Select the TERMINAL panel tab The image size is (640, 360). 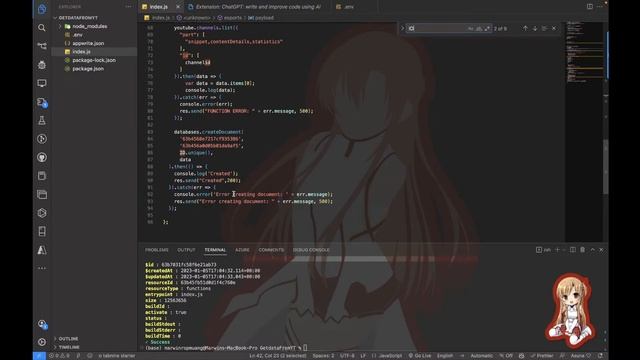(215, 250)
